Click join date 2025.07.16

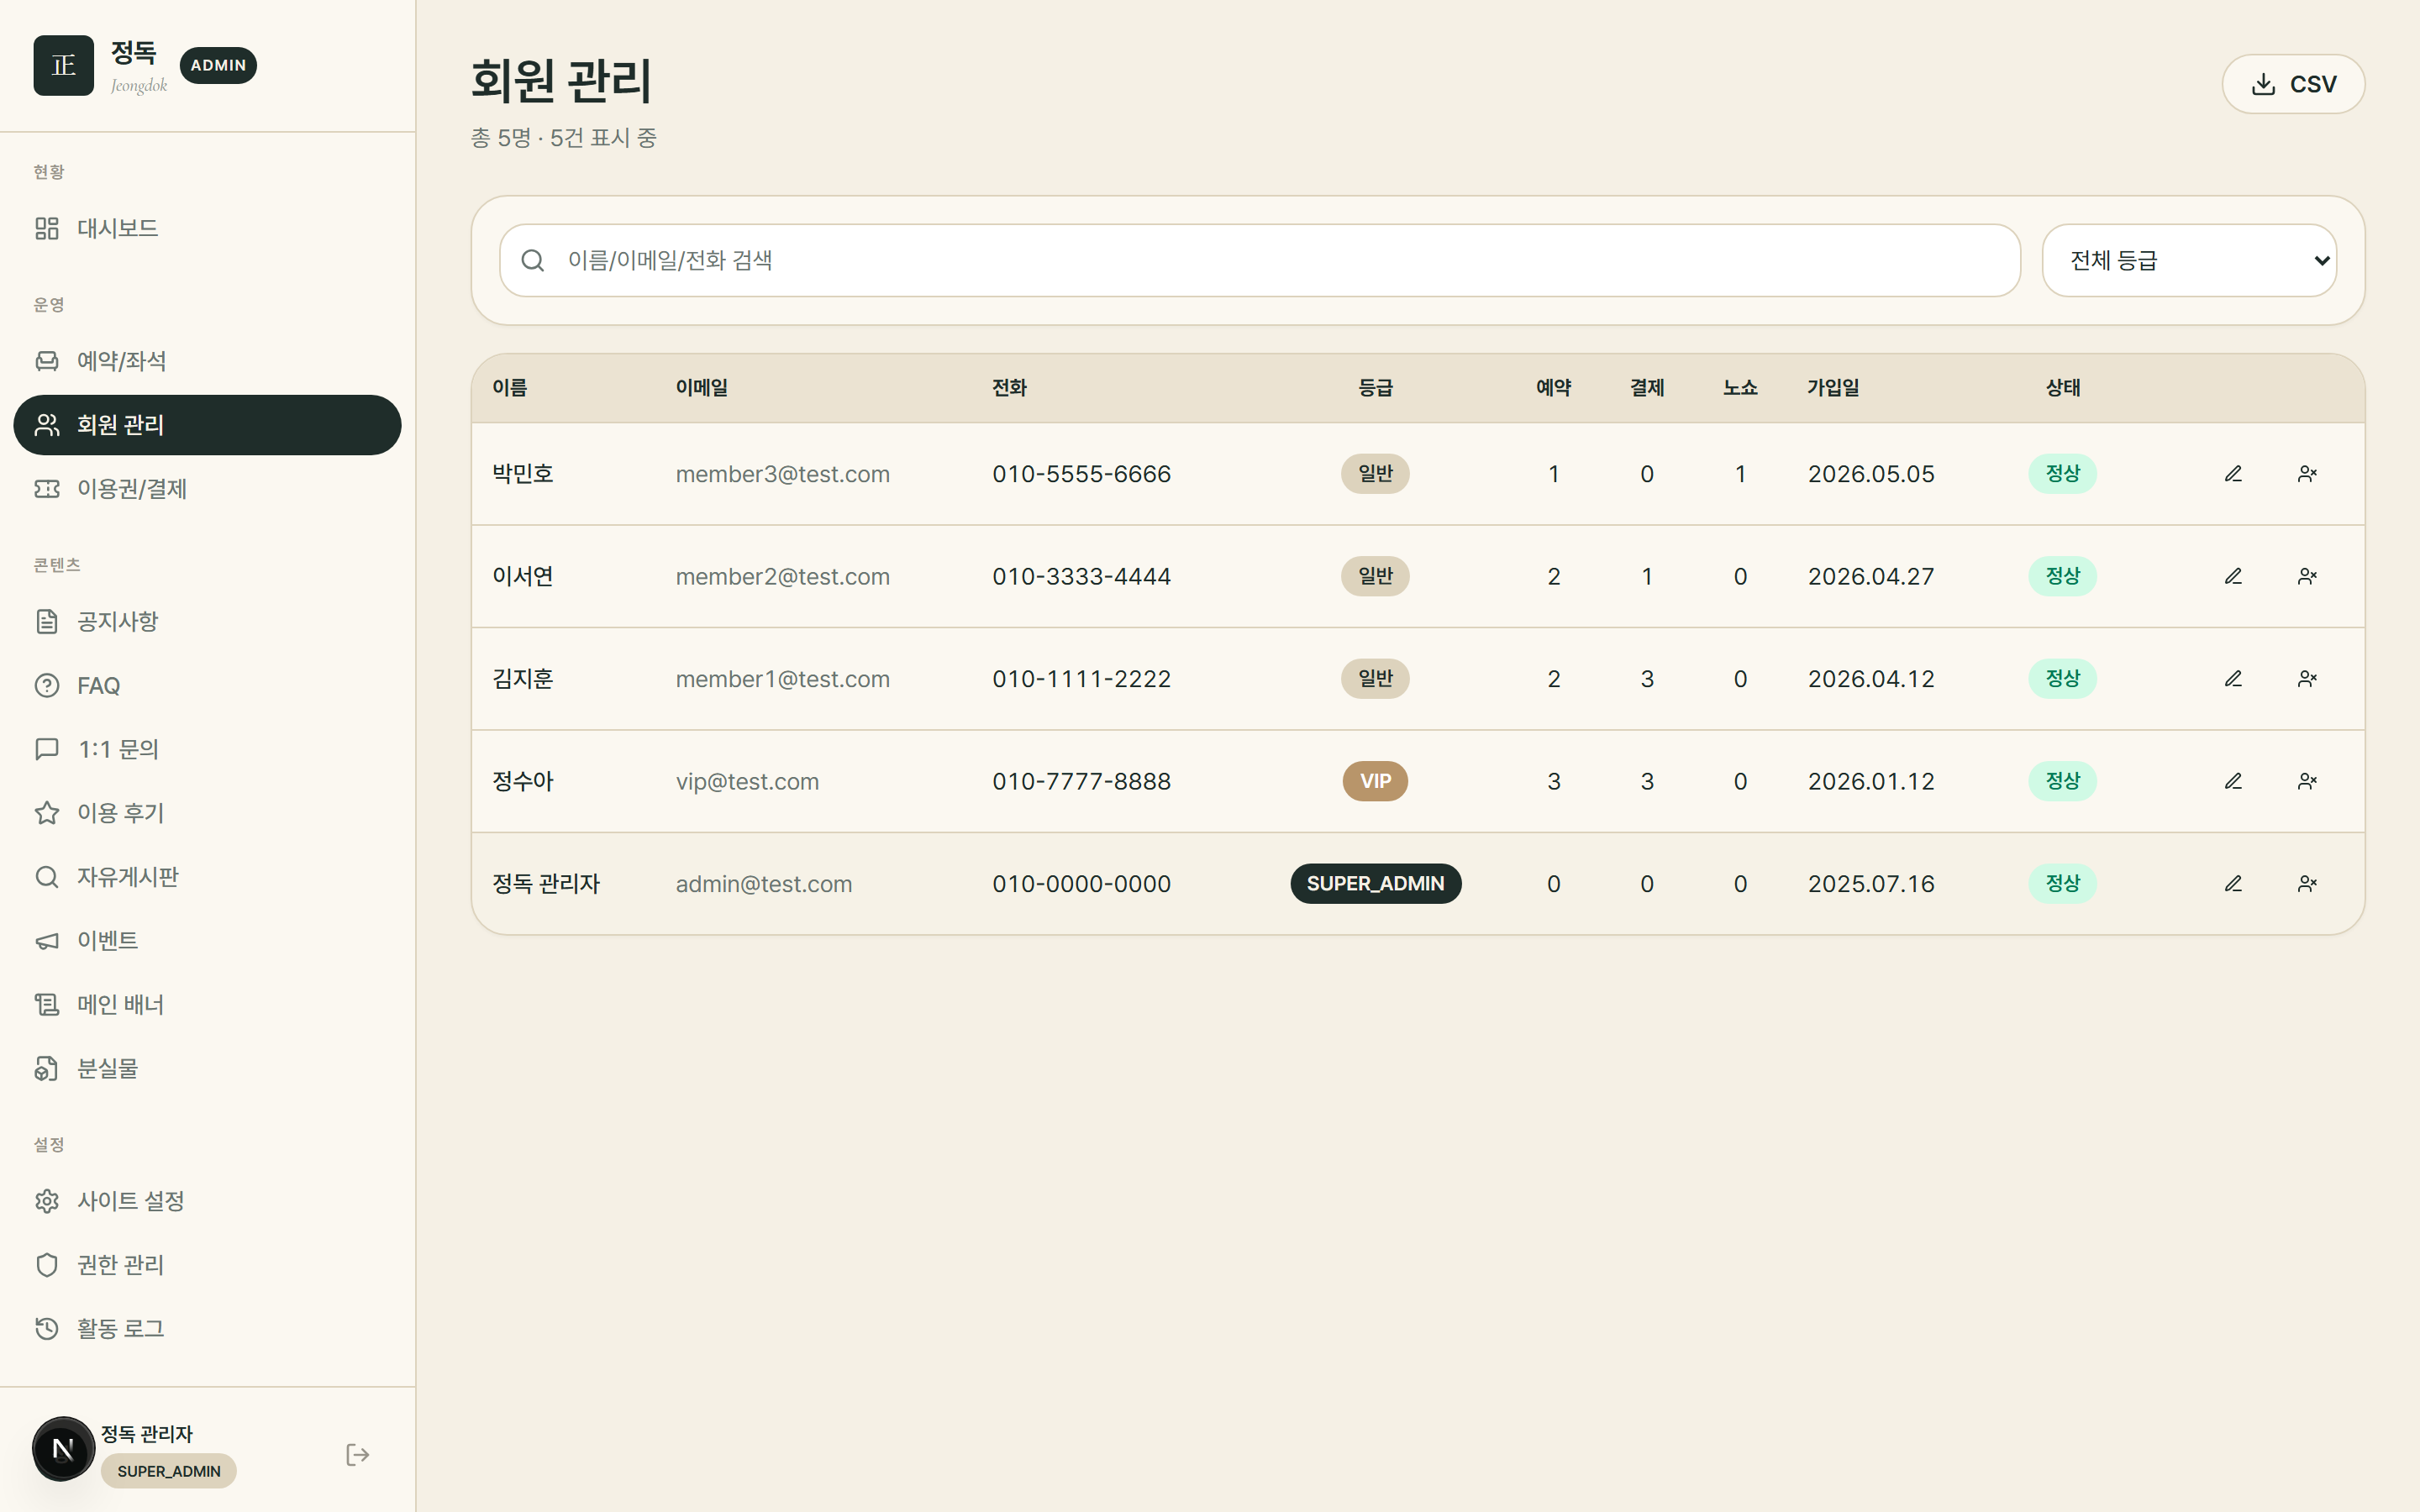click(x=1871, y=884)
